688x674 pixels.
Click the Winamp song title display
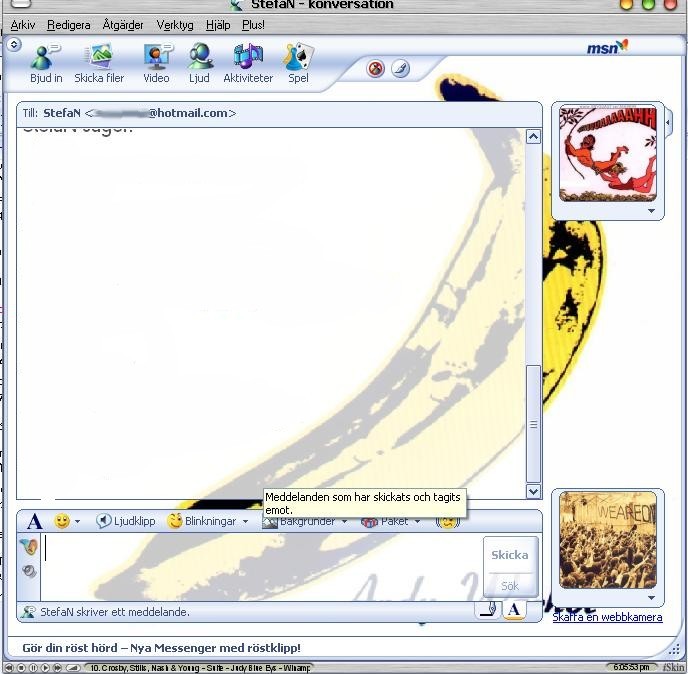[x=198, y=668]
